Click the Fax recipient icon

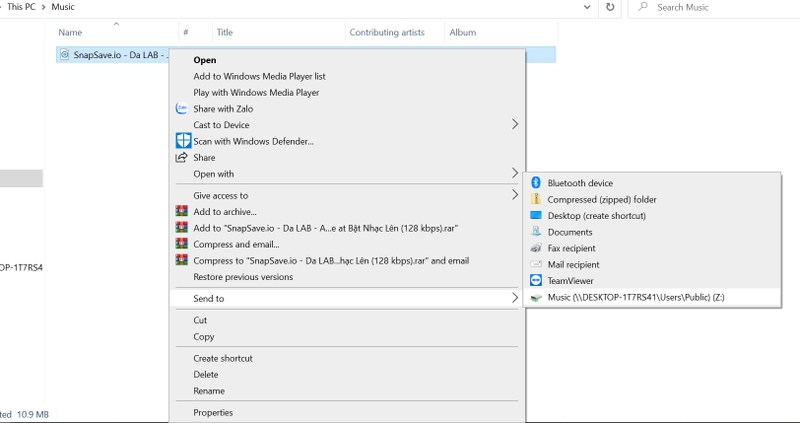pos(536,248)
